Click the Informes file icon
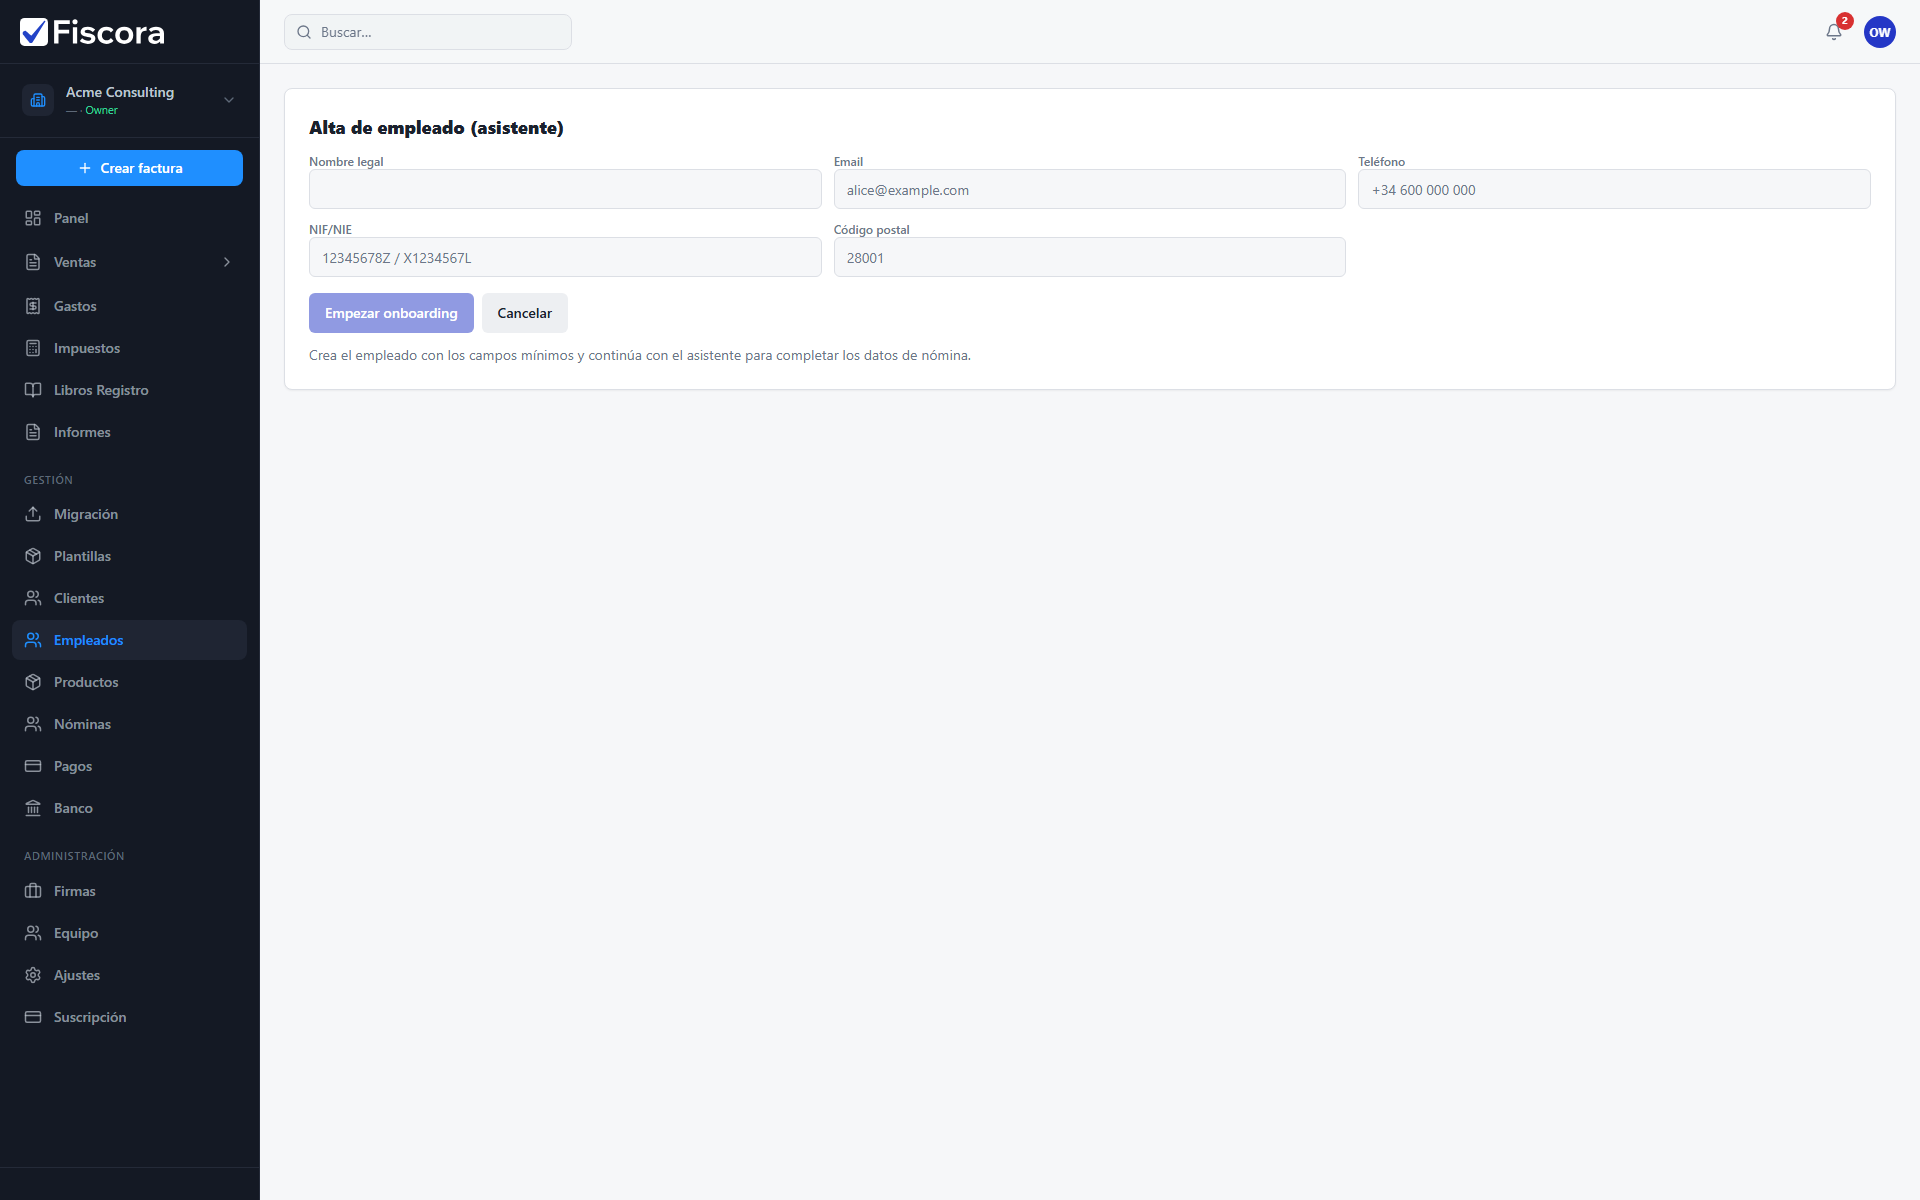 click(x=33, y=432)
